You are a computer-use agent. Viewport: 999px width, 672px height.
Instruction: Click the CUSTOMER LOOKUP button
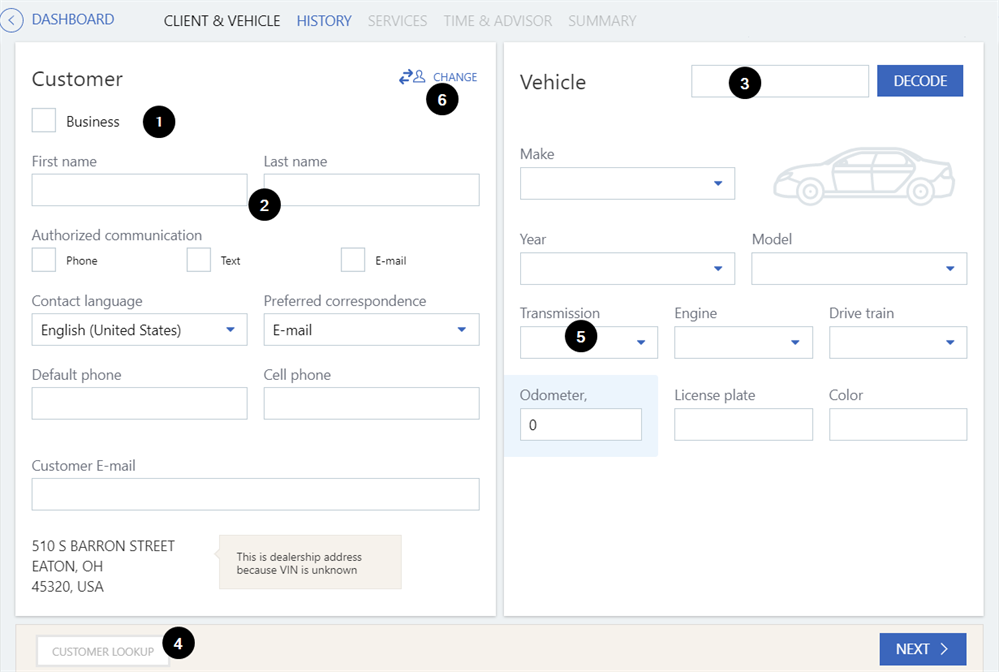pos(103,652)
